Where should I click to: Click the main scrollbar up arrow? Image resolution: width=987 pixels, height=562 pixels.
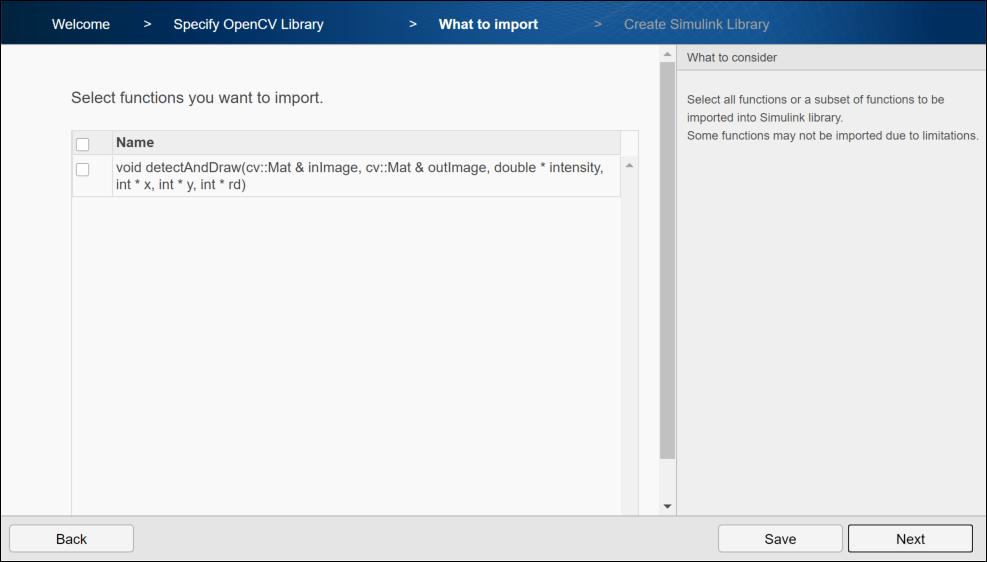(668, 54)
